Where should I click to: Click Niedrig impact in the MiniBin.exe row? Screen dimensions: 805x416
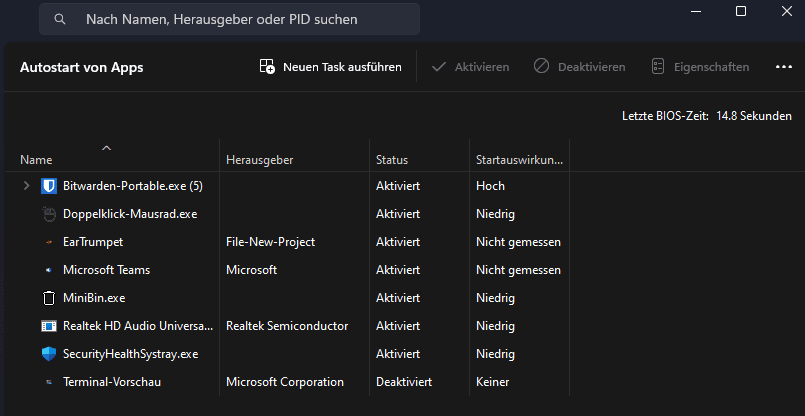(495, 298)
